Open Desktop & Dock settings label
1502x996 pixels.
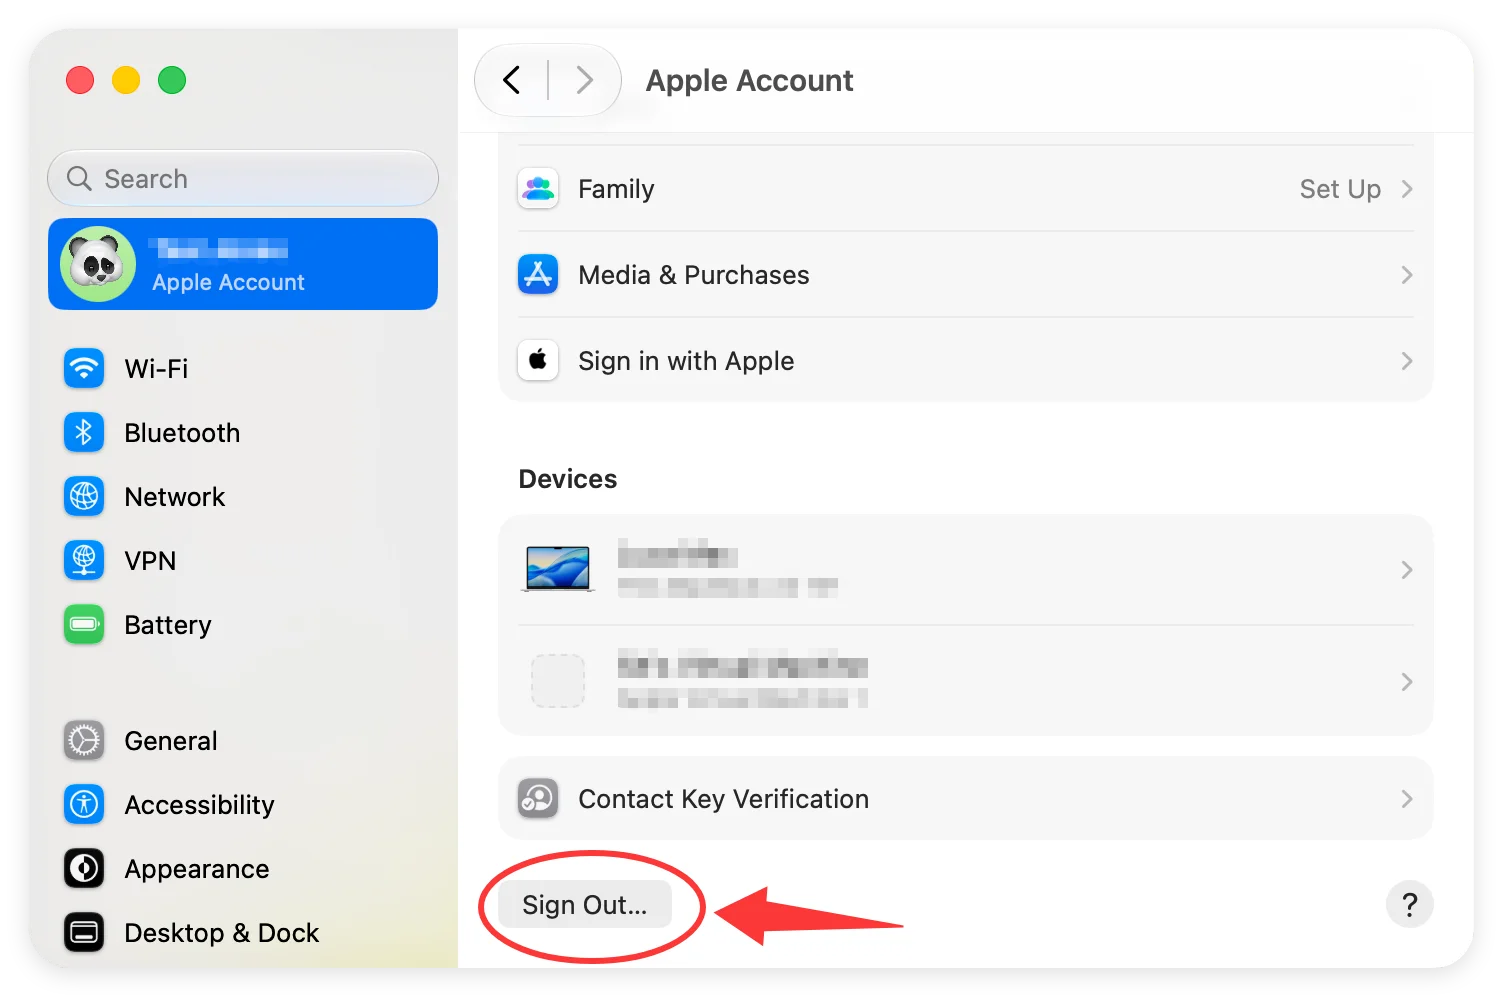(x=222, y=933)
